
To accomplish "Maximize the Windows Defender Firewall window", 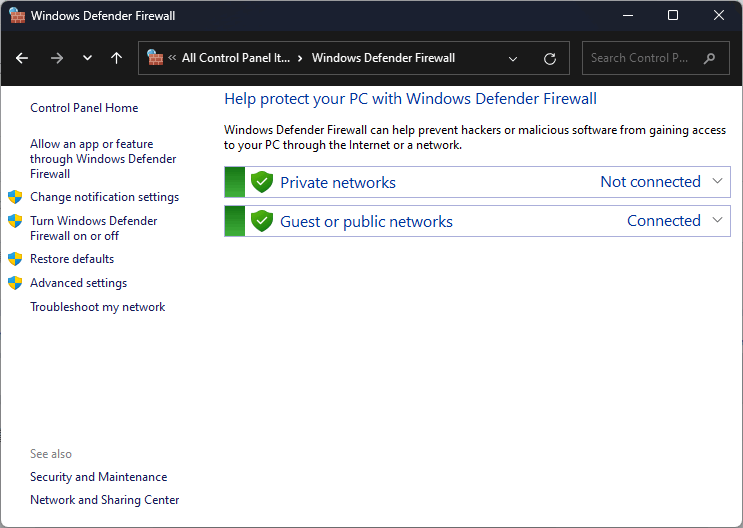I will point(673,16).
